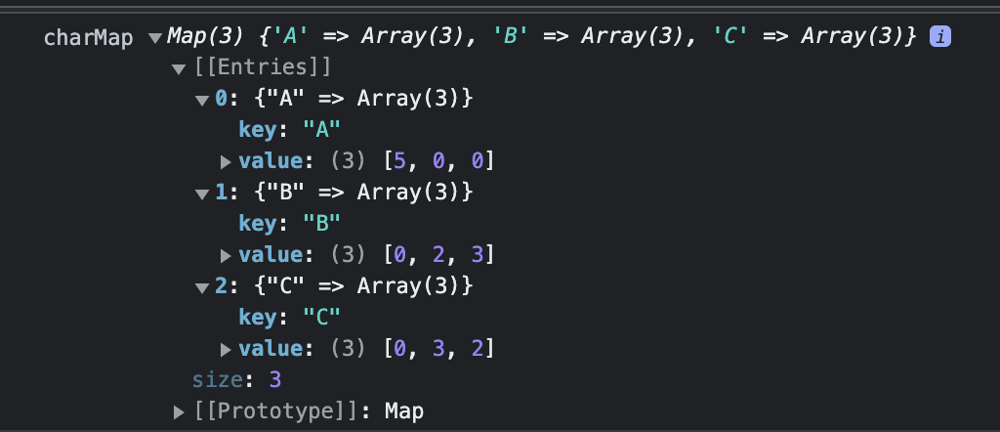Viewport: 1000px width, 432px height.
Task: Click the Map(3) summary line text
Action: pyautogui.click(x=541, y=37)
